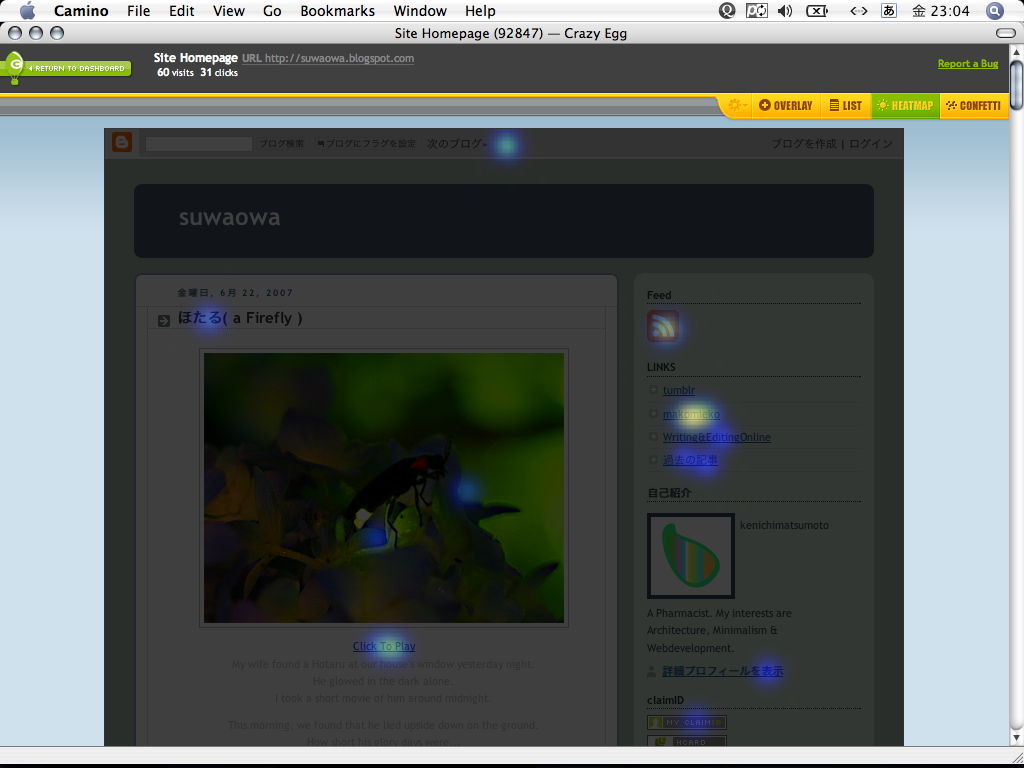Open the ほたる( a Firefly ) post title
The image size is (1024, 768).
[240, 318]
